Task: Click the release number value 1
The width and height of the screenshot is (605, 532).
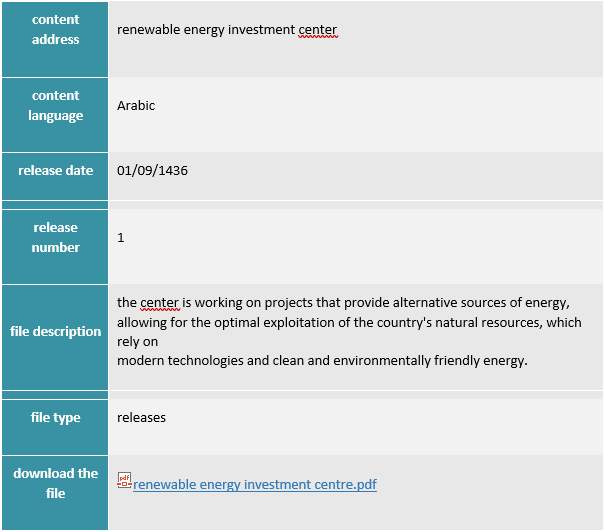Action: point(121,238)
